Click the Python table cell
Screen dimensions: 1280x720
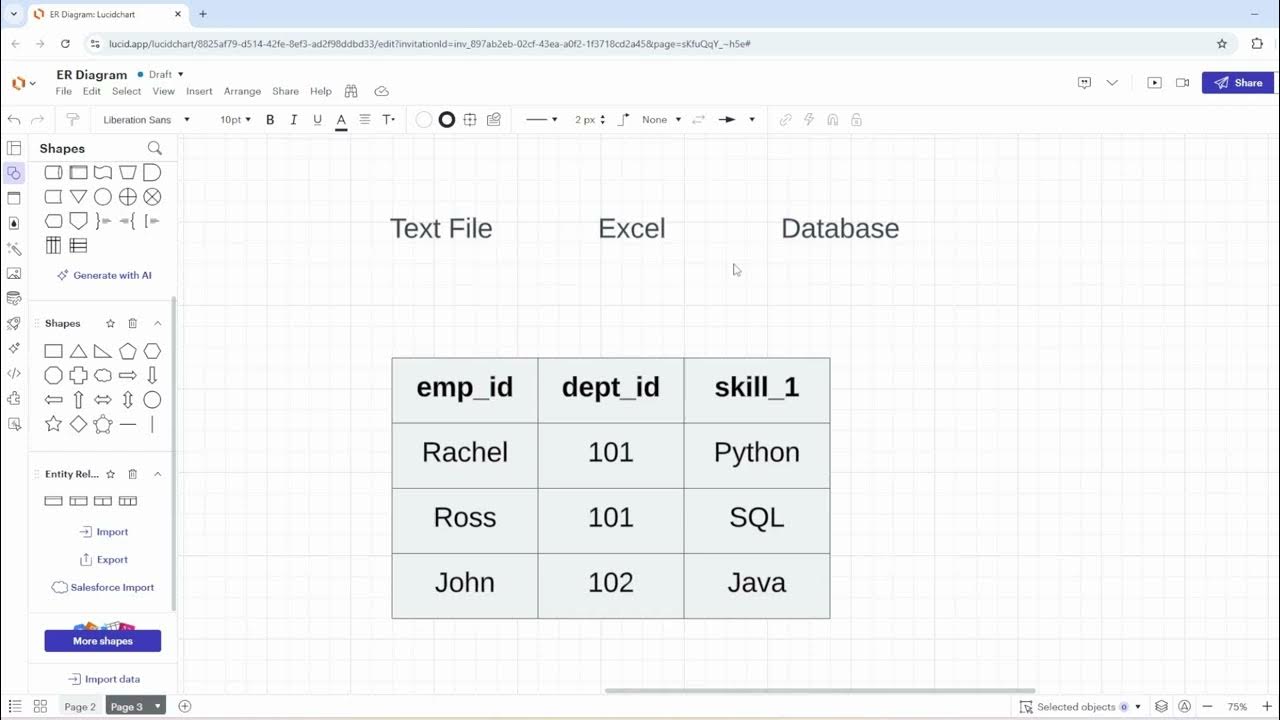pyautogui.click(x=757, y=455)
